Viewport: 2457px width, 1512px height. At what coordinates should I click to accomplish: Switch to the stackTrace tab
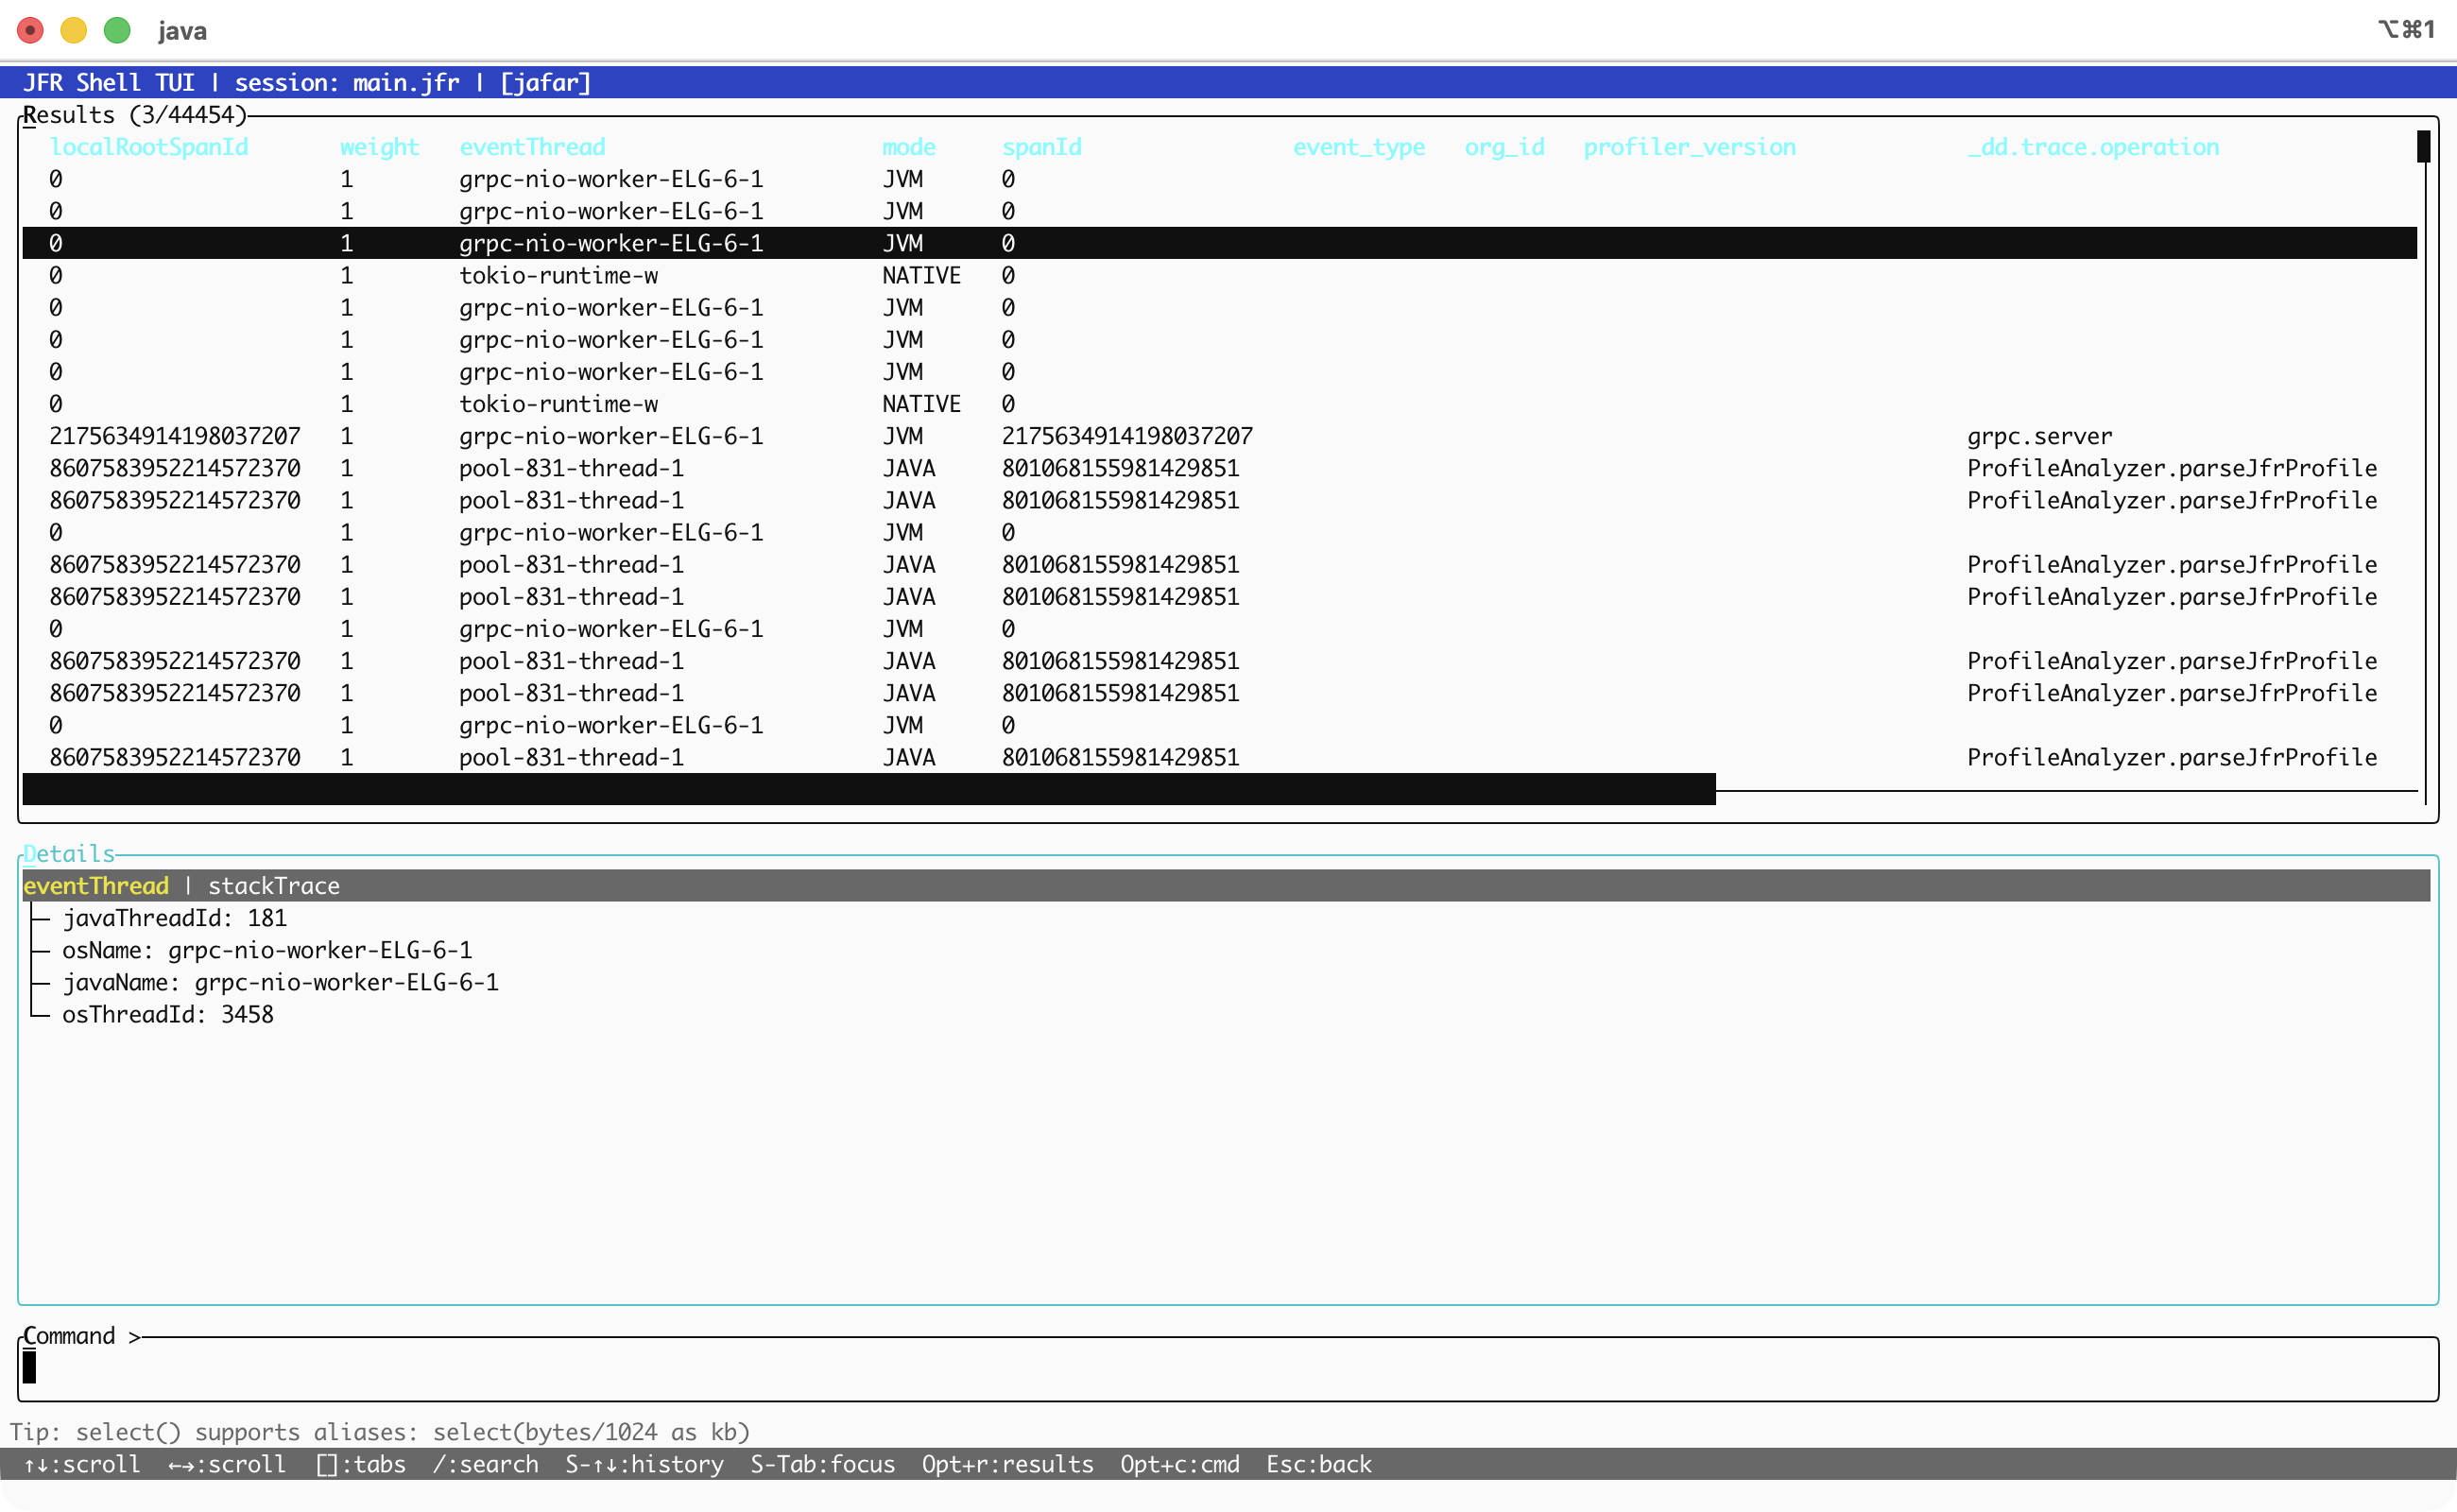click(x=273, y=886)
